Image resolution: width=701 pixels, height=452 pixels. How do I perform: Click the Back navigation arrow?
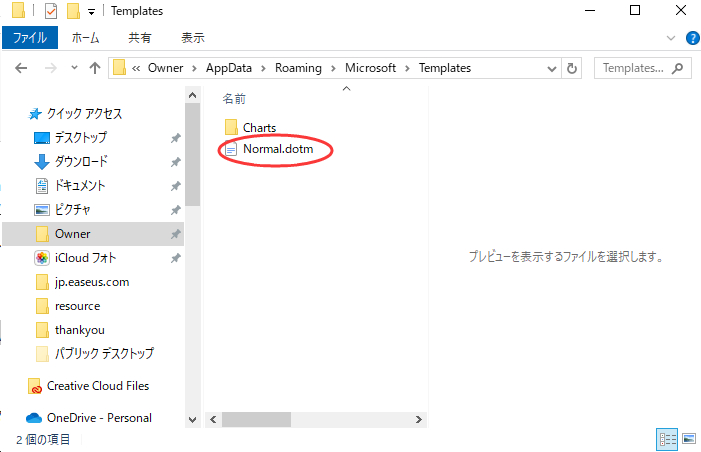[21, 69]
